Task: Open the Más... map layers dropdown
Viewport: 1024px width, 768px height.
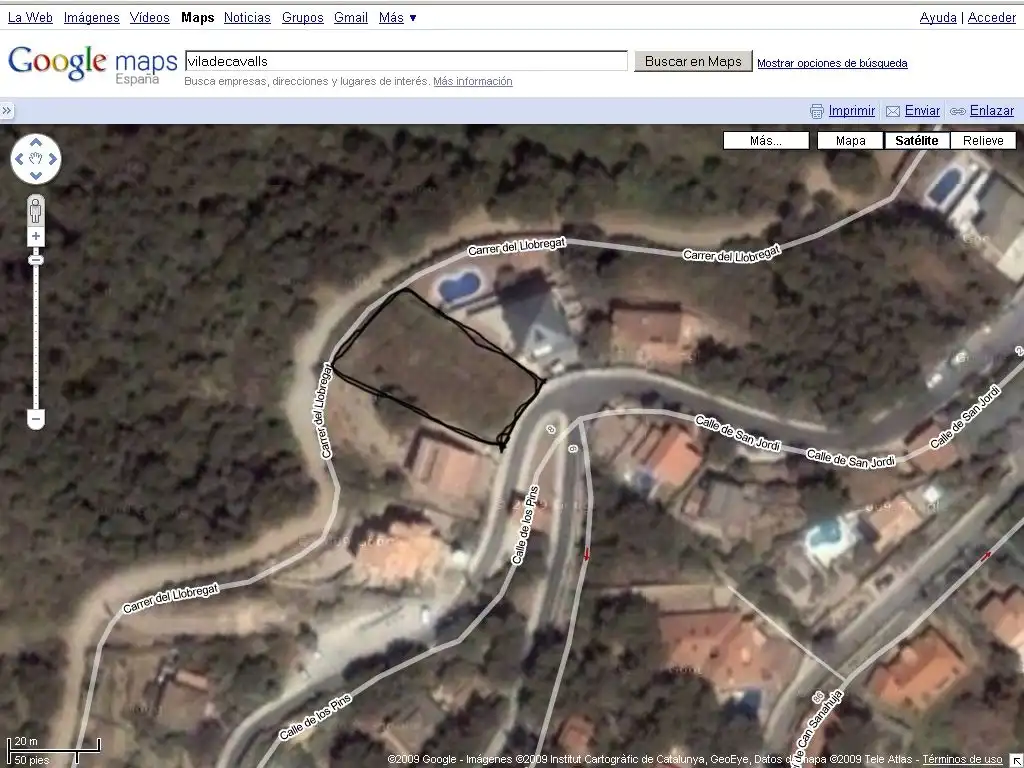Action: tap(766, 140)
